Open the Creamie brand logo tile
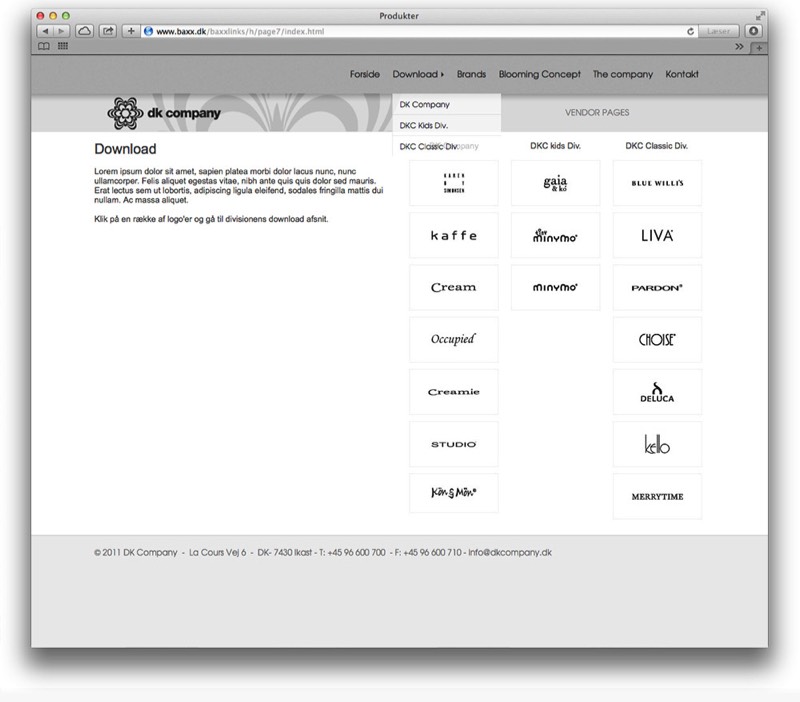 click(454, 392)
